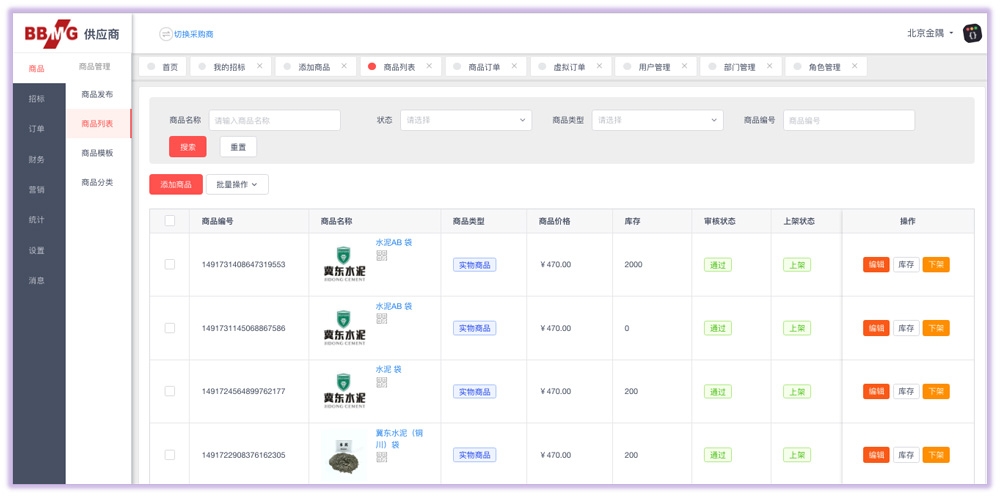Select 财务 in the left sidebar
The height and width of the screenshot is (497, 1000).
click(37, 159)
